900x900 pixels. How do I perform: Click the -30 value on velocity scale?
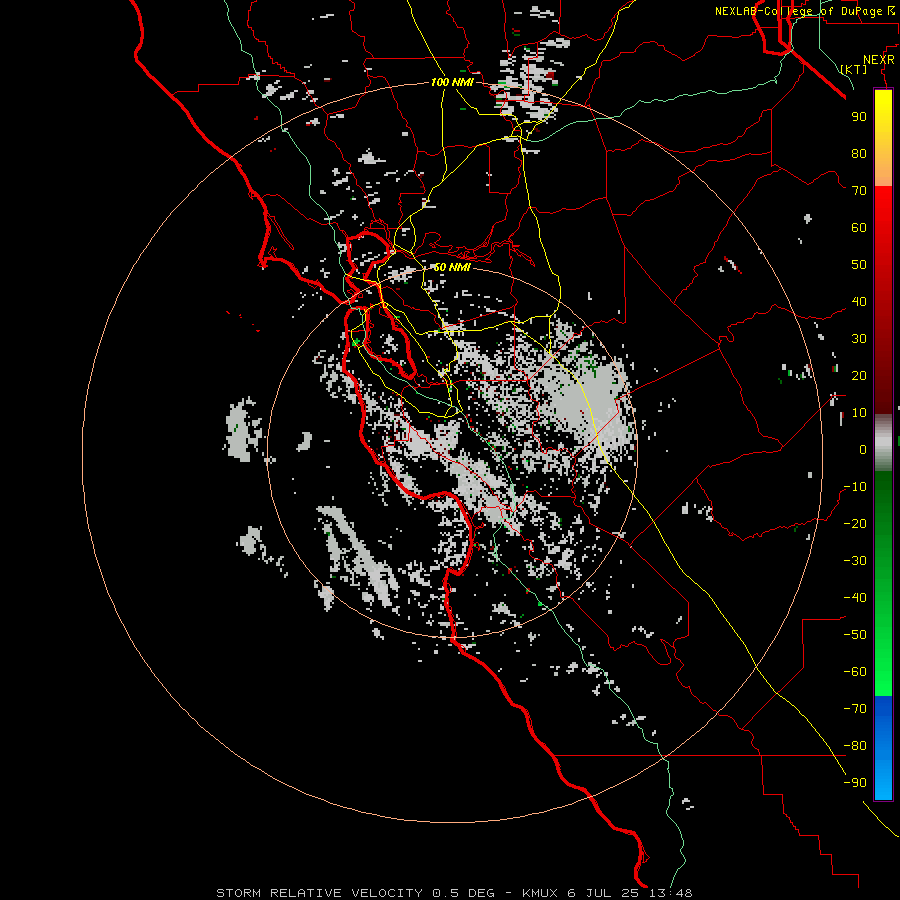coord(855,561)
